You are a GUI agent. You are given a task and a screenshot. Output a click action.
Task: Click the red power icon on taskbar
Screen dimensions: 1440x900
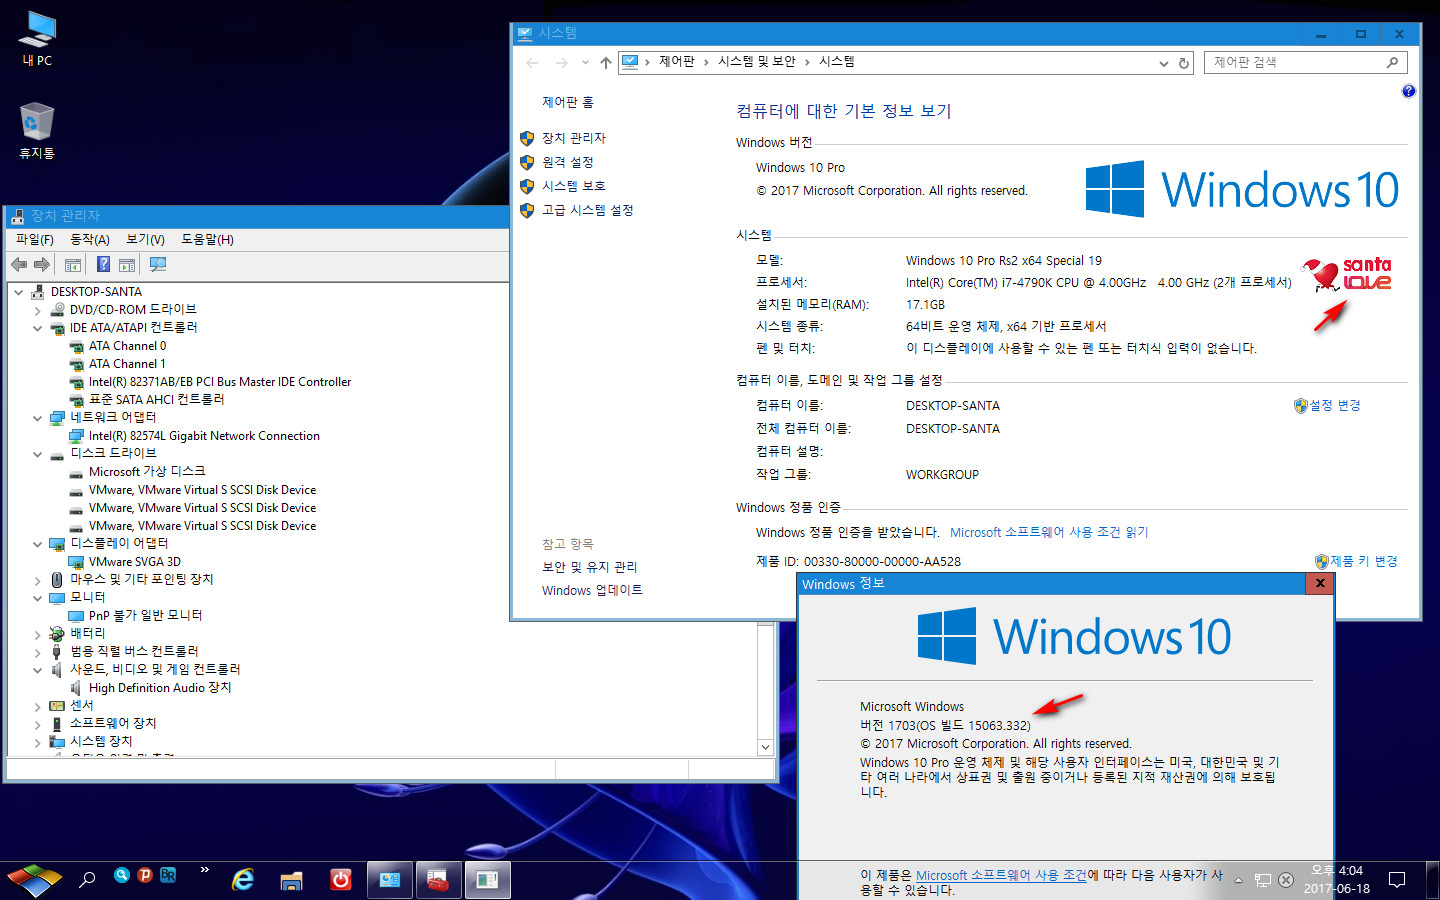pos(341,880)
